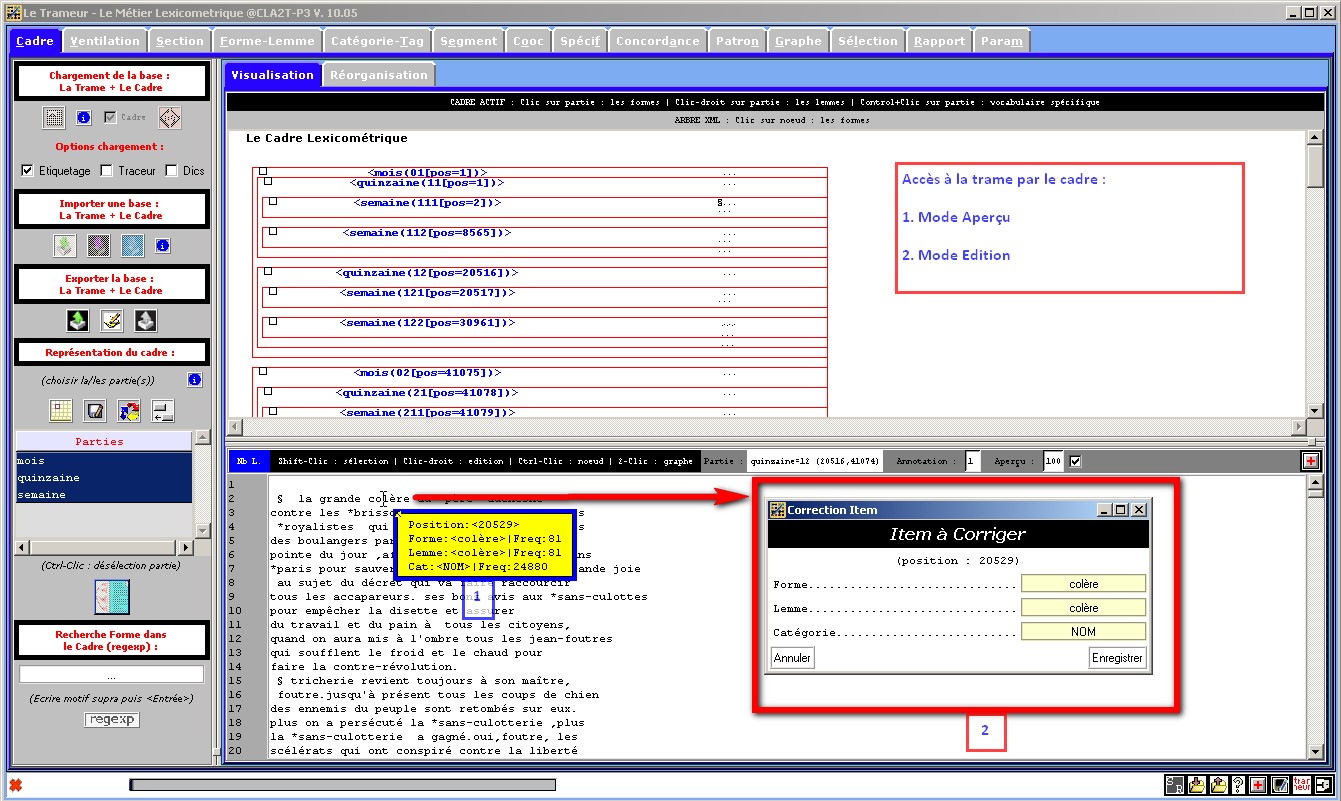1341x801 pixels.
Task: Click node semaine(121[pos=20517])
Action: 427,293
